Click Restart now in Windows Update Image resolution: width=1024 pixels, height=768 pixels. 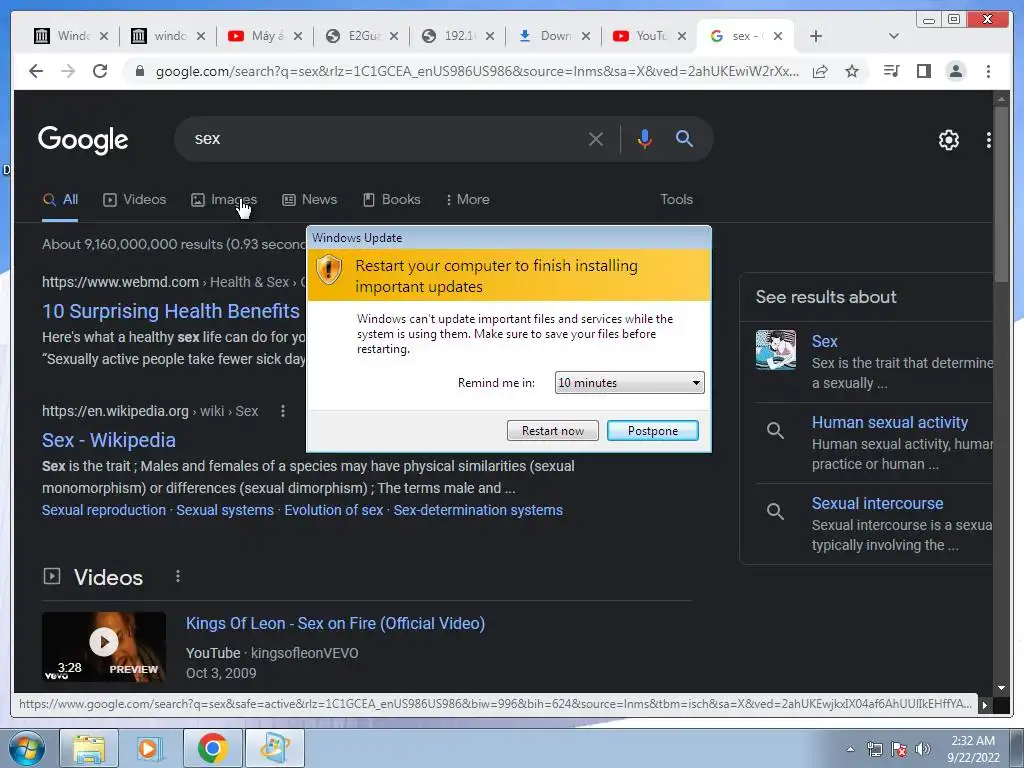tap(552, 430)
